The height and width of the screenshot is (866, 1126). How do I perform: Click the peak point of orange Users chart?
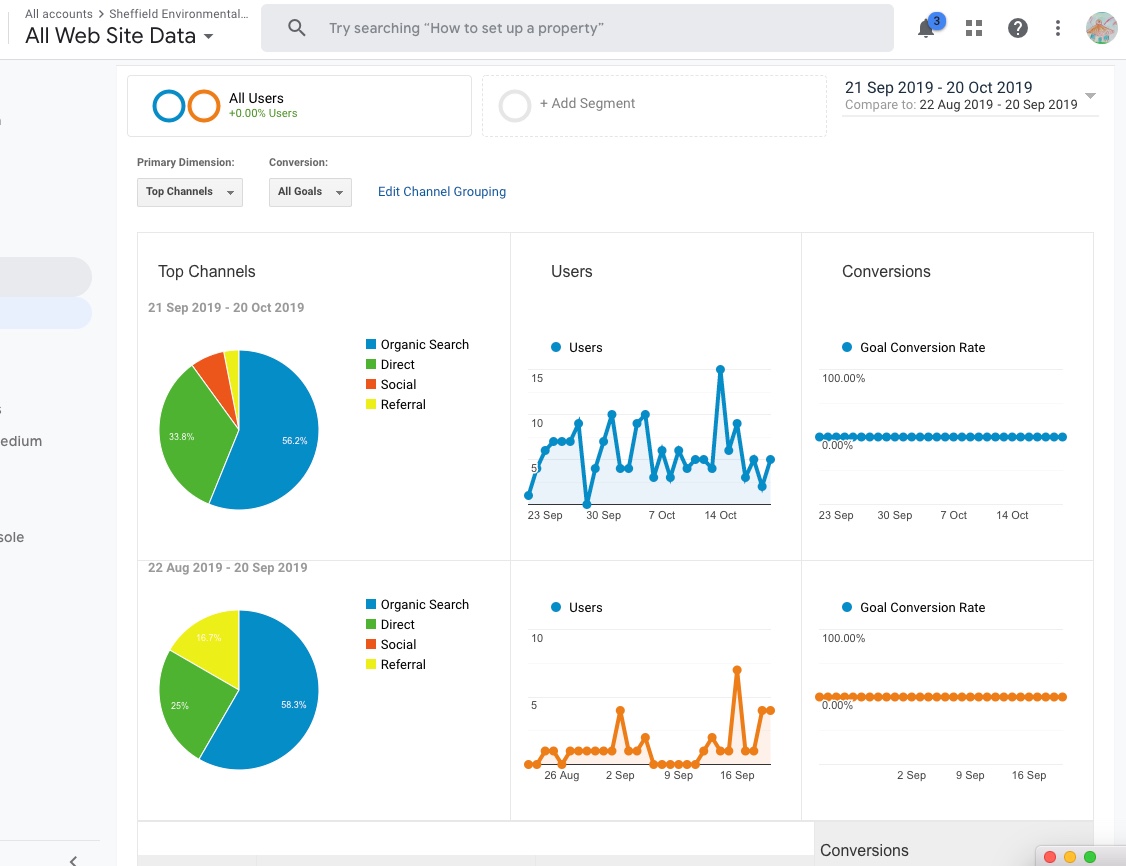point(737,670)
